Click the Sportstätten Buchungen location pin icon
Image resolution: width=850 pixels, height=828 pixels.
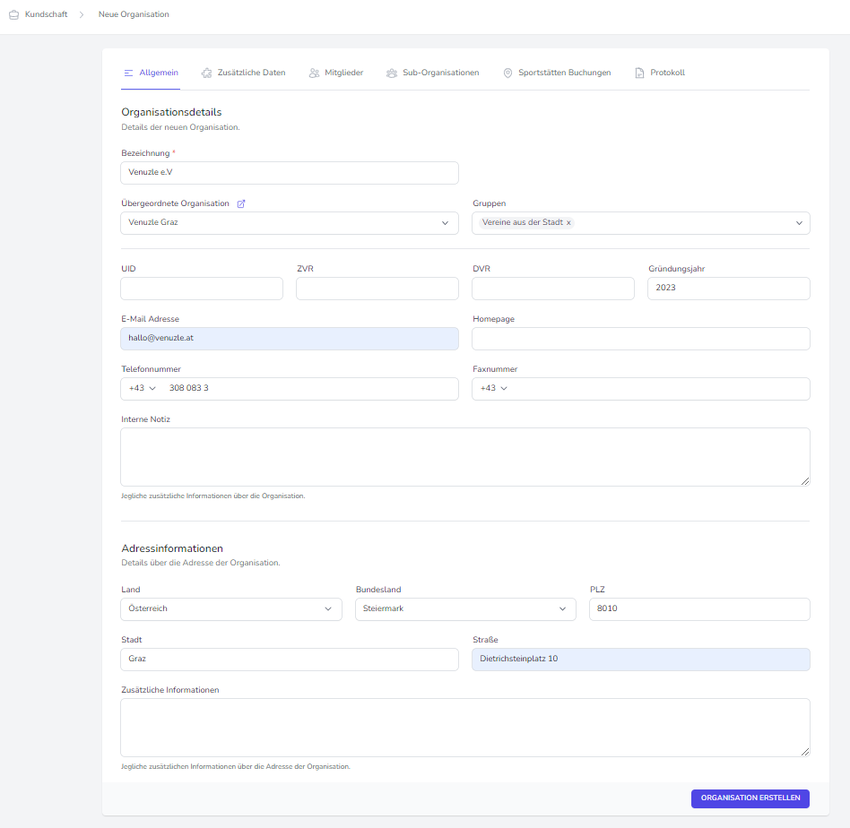coord(508,73)
